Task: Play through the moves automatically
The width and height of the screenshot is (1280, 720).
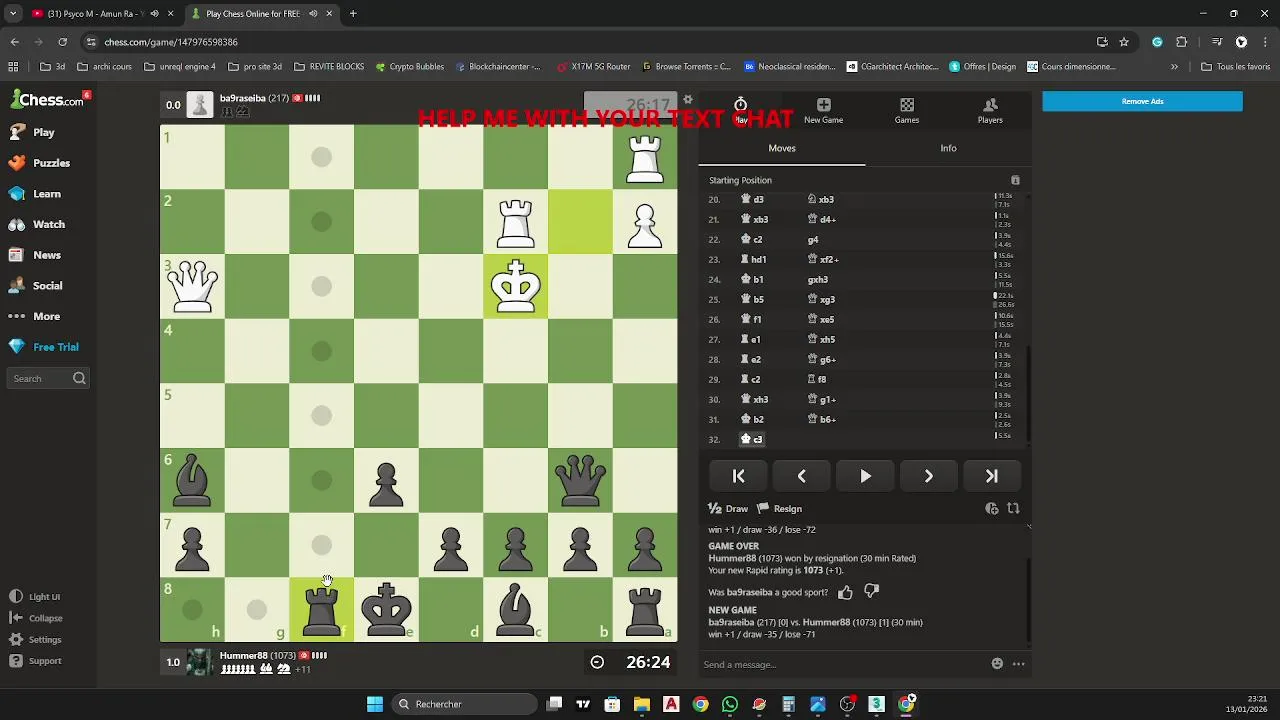Action: (x=865, y=476)
